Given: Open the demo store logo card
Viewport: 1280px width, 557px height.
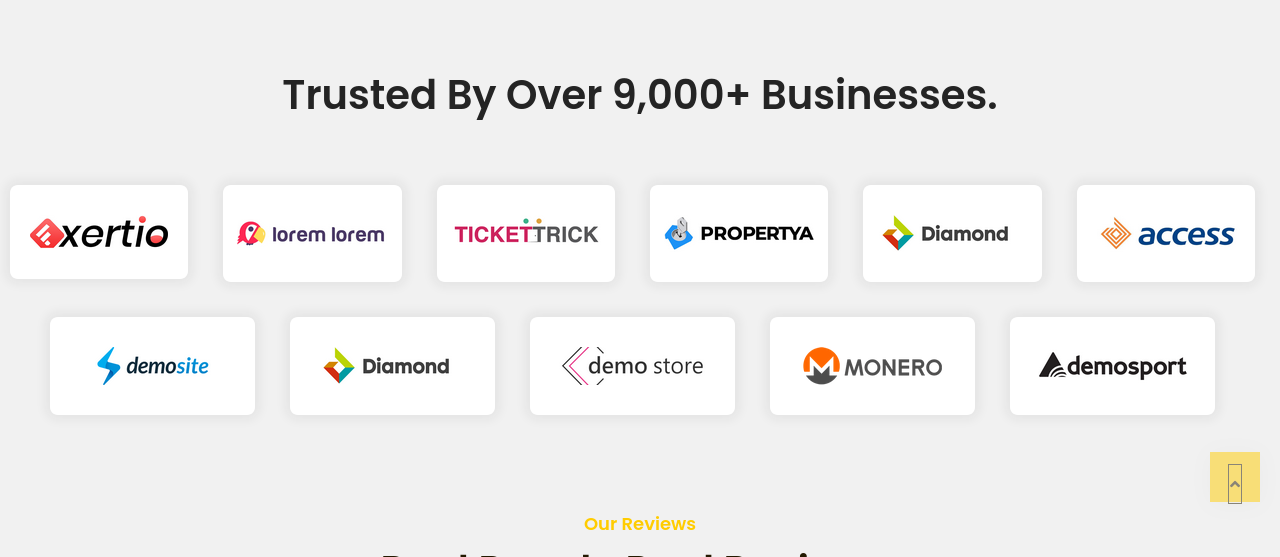Looking at the screenshot, I should [x=632, y=366].
